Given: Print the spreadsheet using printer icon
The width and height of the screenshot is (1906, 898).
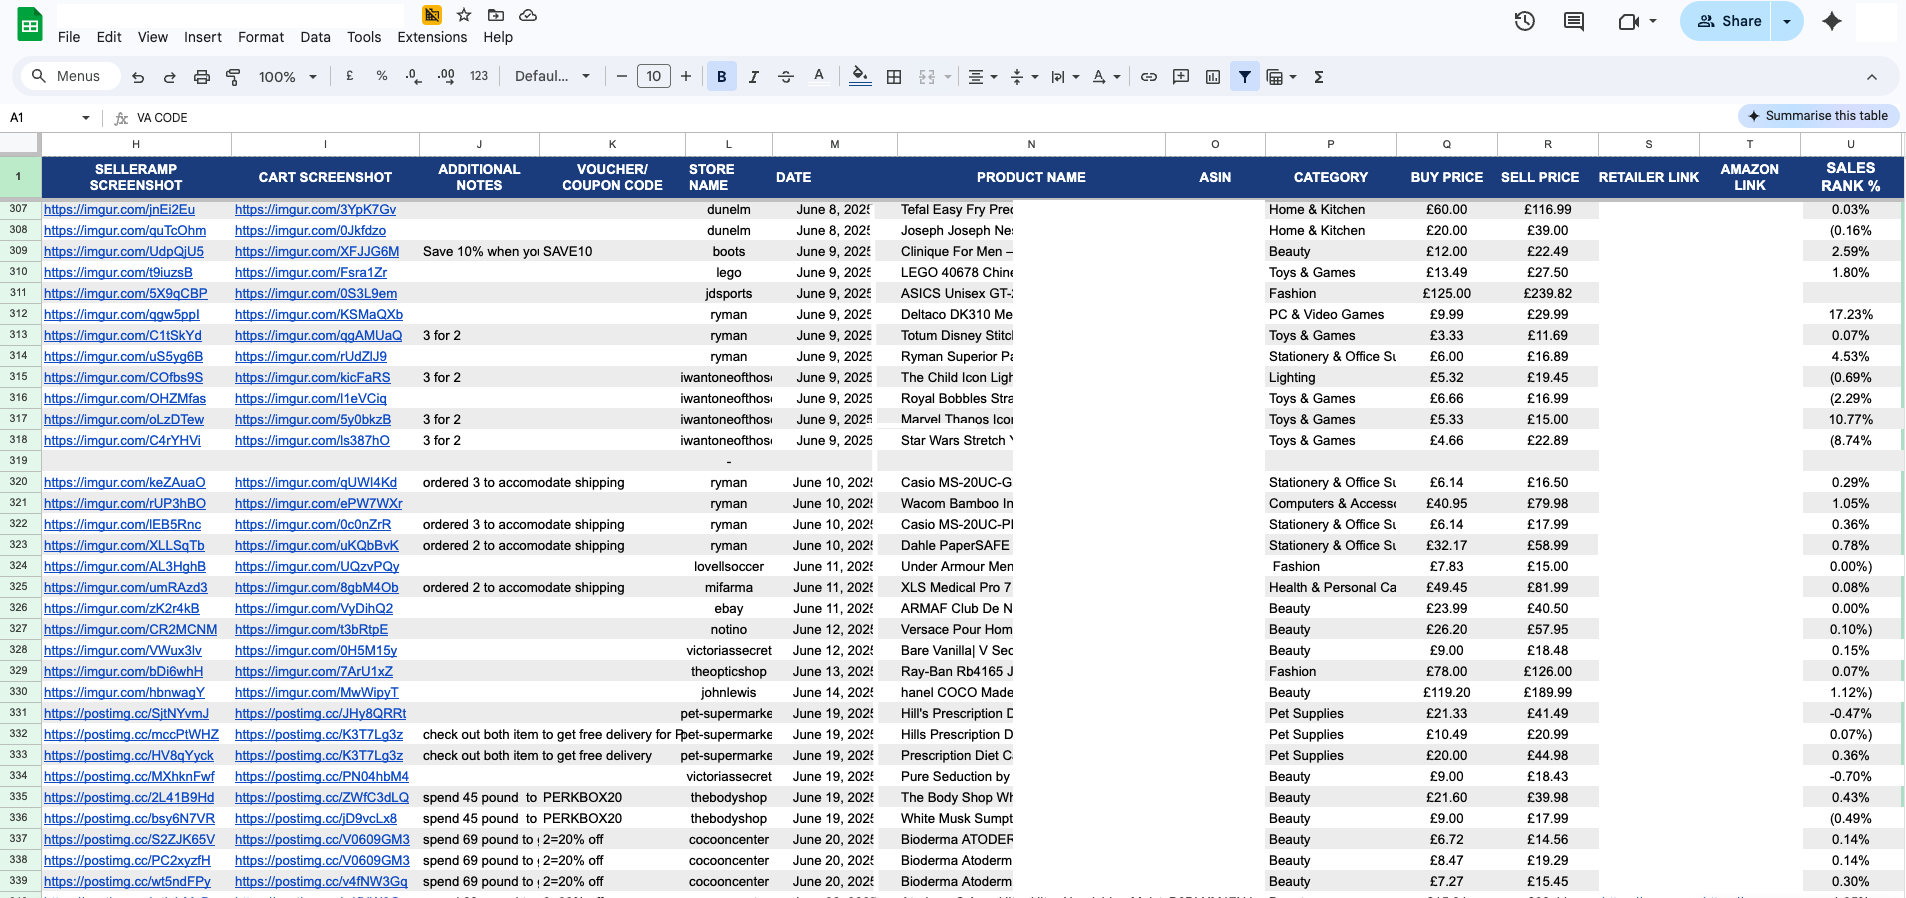Looking at the screenshot, I should tap(202, 77).
